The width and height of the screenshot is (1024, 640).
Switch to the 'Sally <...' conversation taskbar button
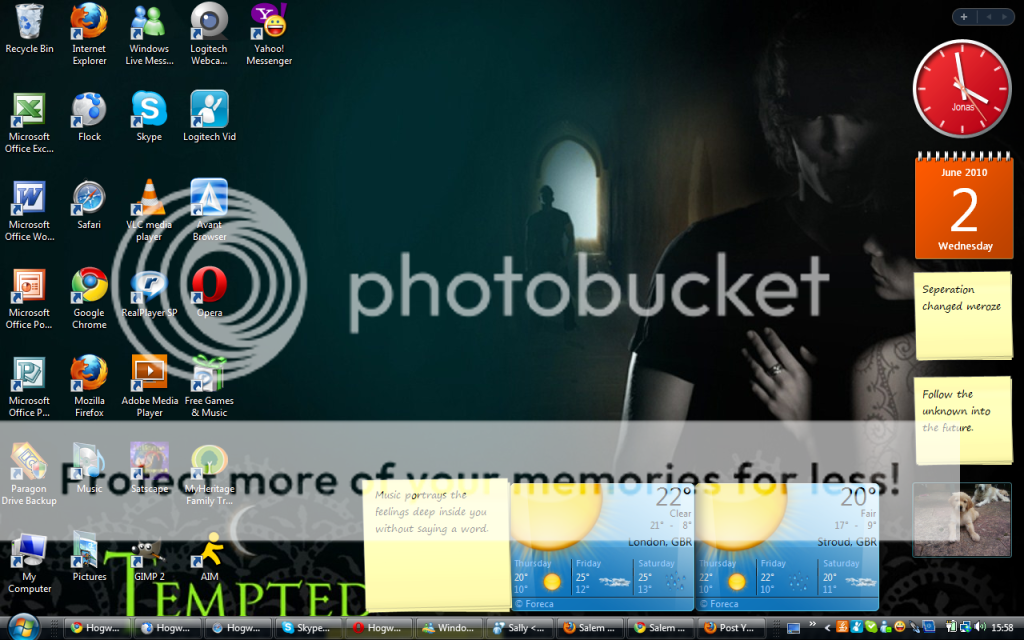(520, 628)
